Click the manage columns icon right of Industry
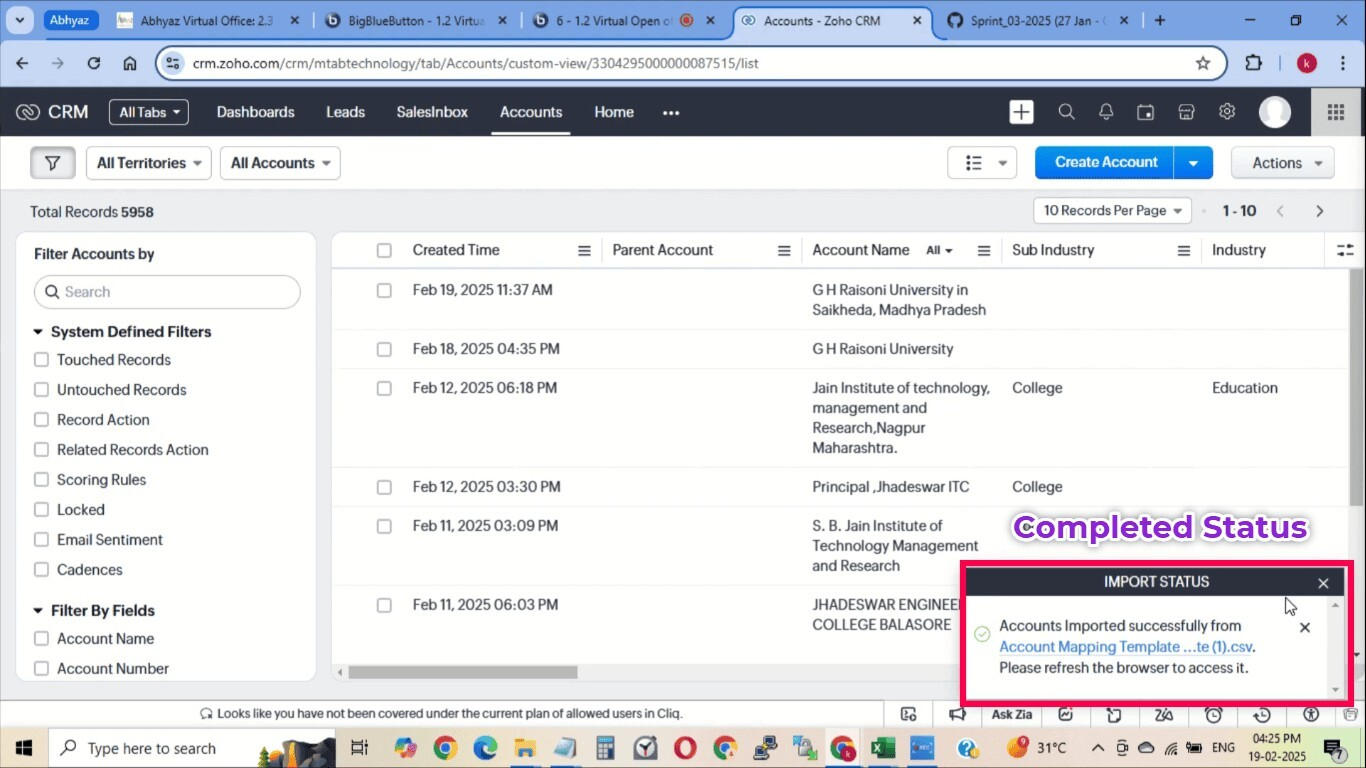The height and width of the screenshot is (768, 1366). click(x=1345, y=250)
